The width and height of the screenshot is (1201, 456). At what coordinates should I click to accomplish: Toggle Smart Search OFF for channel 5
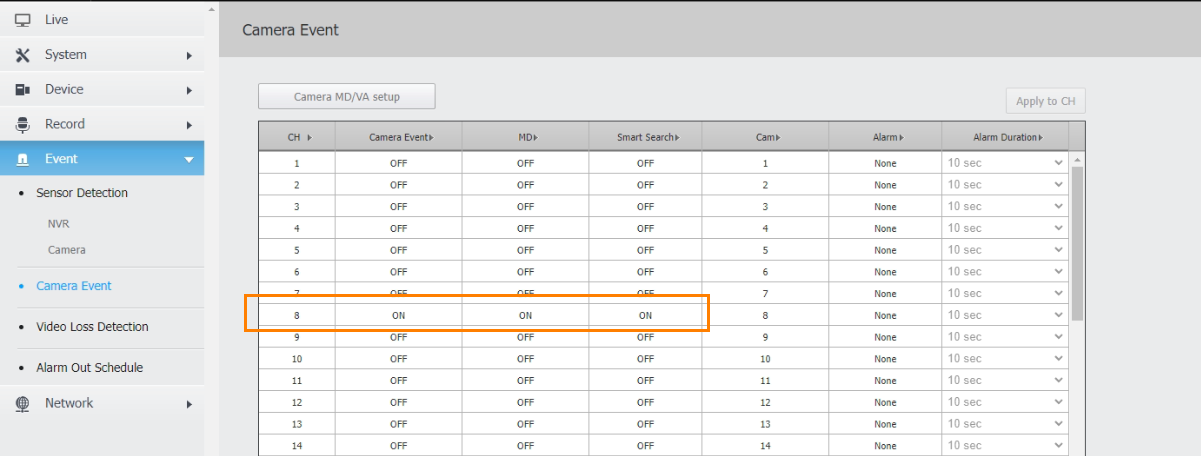click(645, 250)
